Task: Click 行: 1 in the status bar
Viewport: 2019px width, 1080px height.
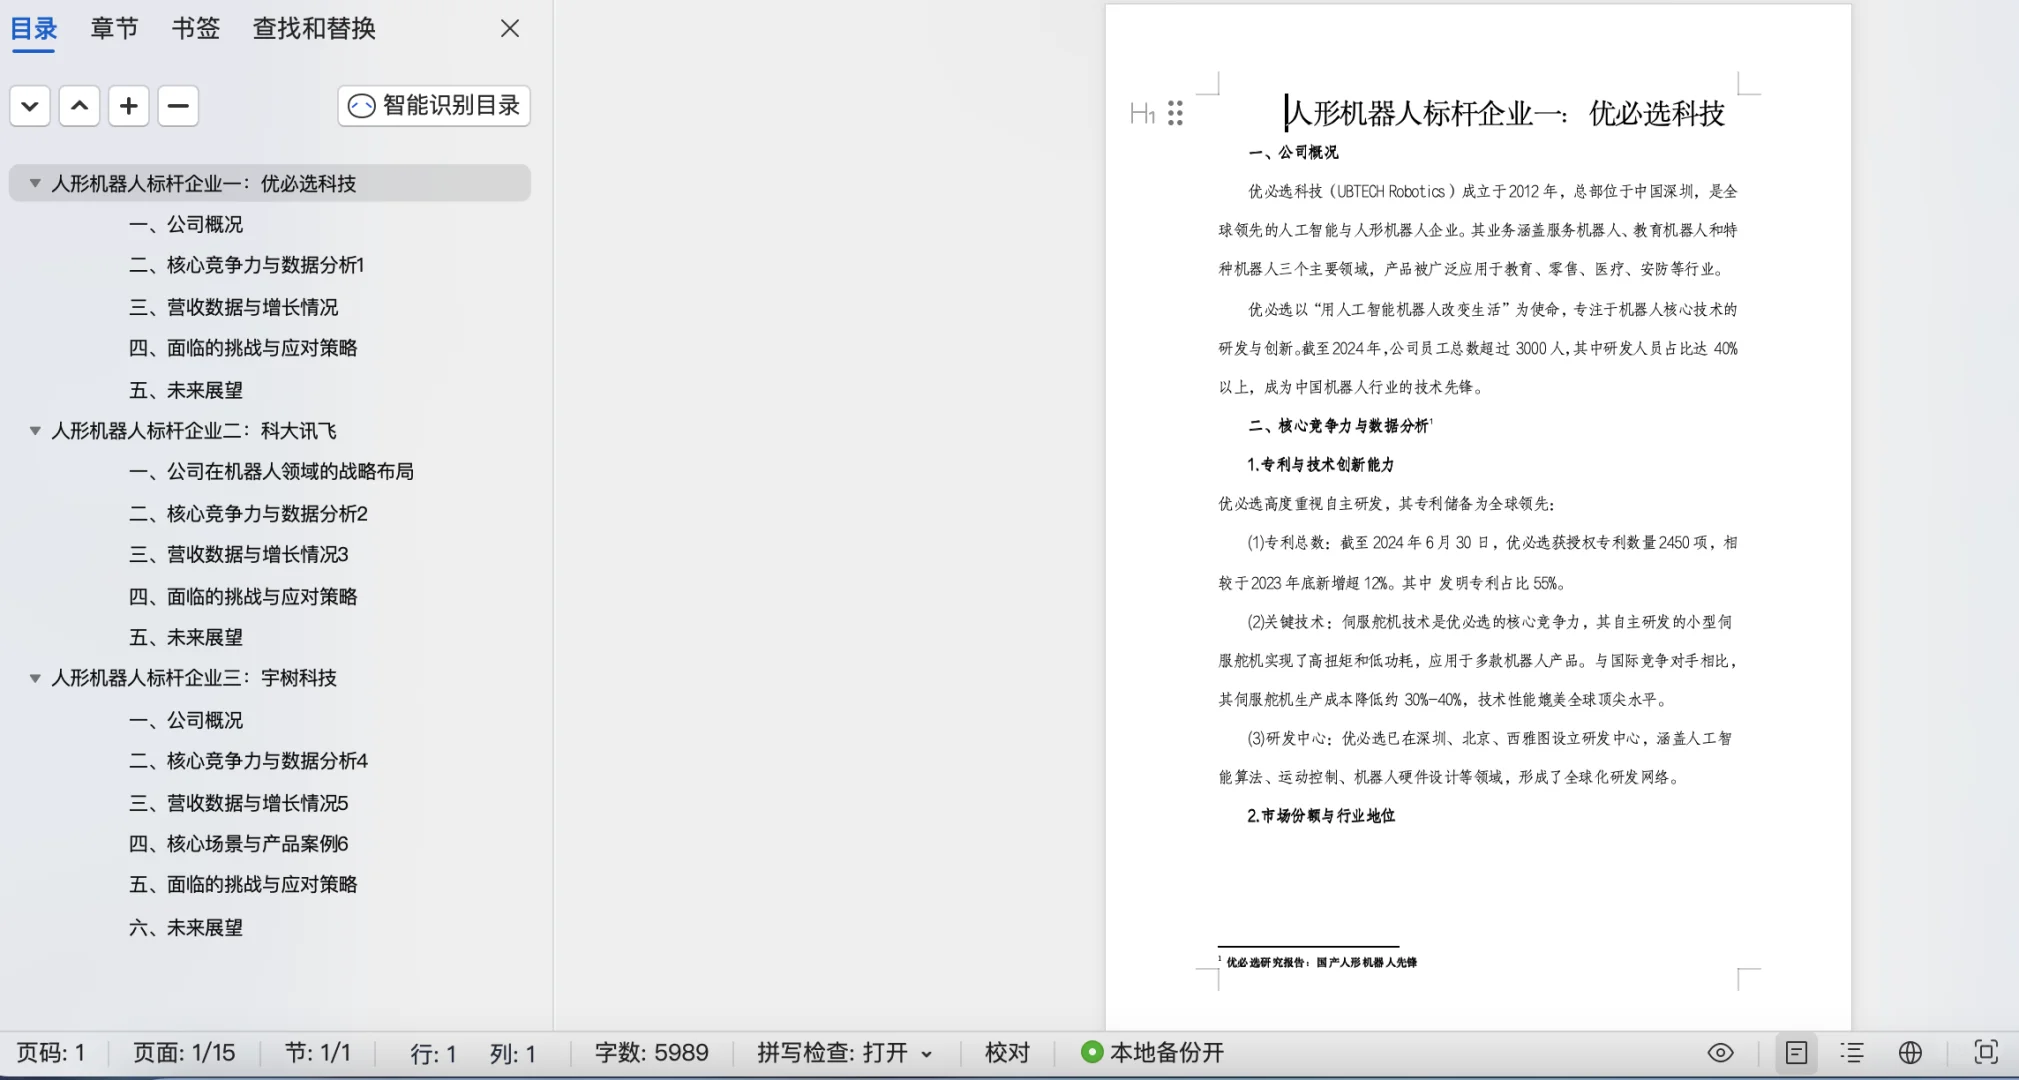Action: (433, 1054)
